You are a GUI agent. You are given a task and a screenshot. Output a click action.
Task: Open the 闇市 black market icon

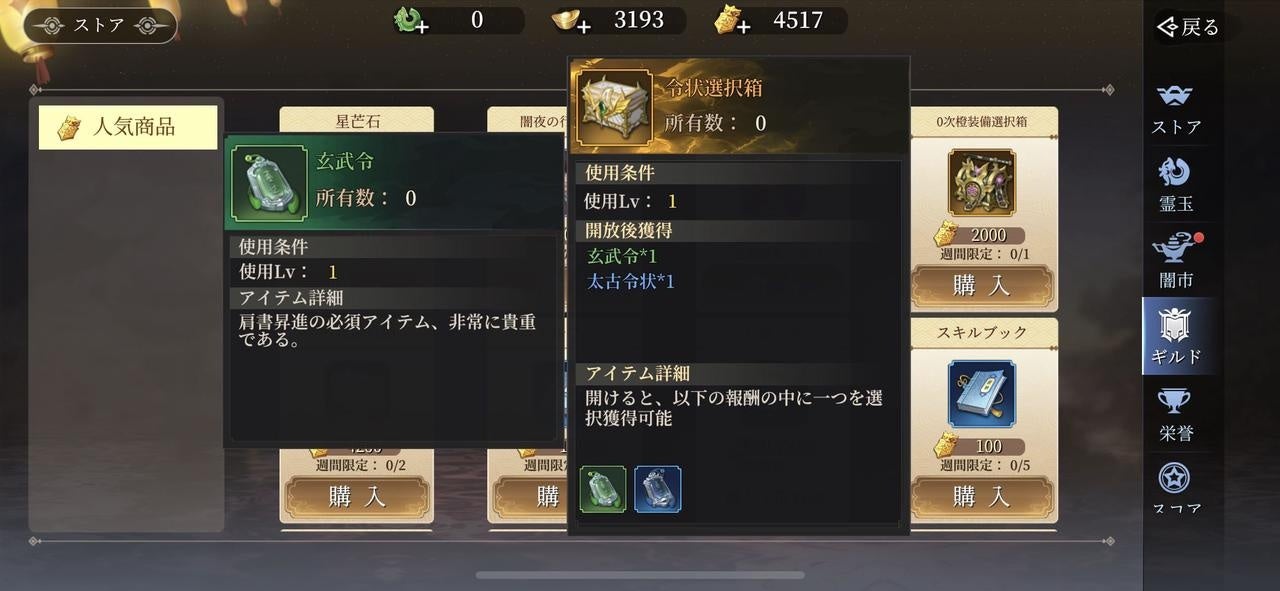[1176, 260]
